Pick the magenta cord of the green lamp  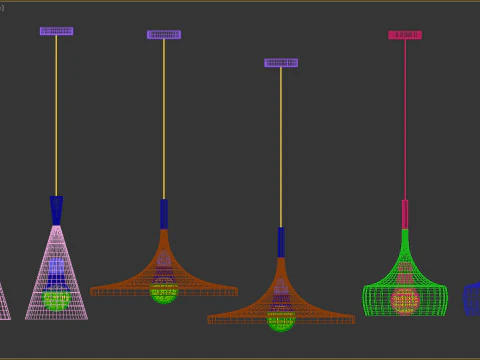coord(405,120)
